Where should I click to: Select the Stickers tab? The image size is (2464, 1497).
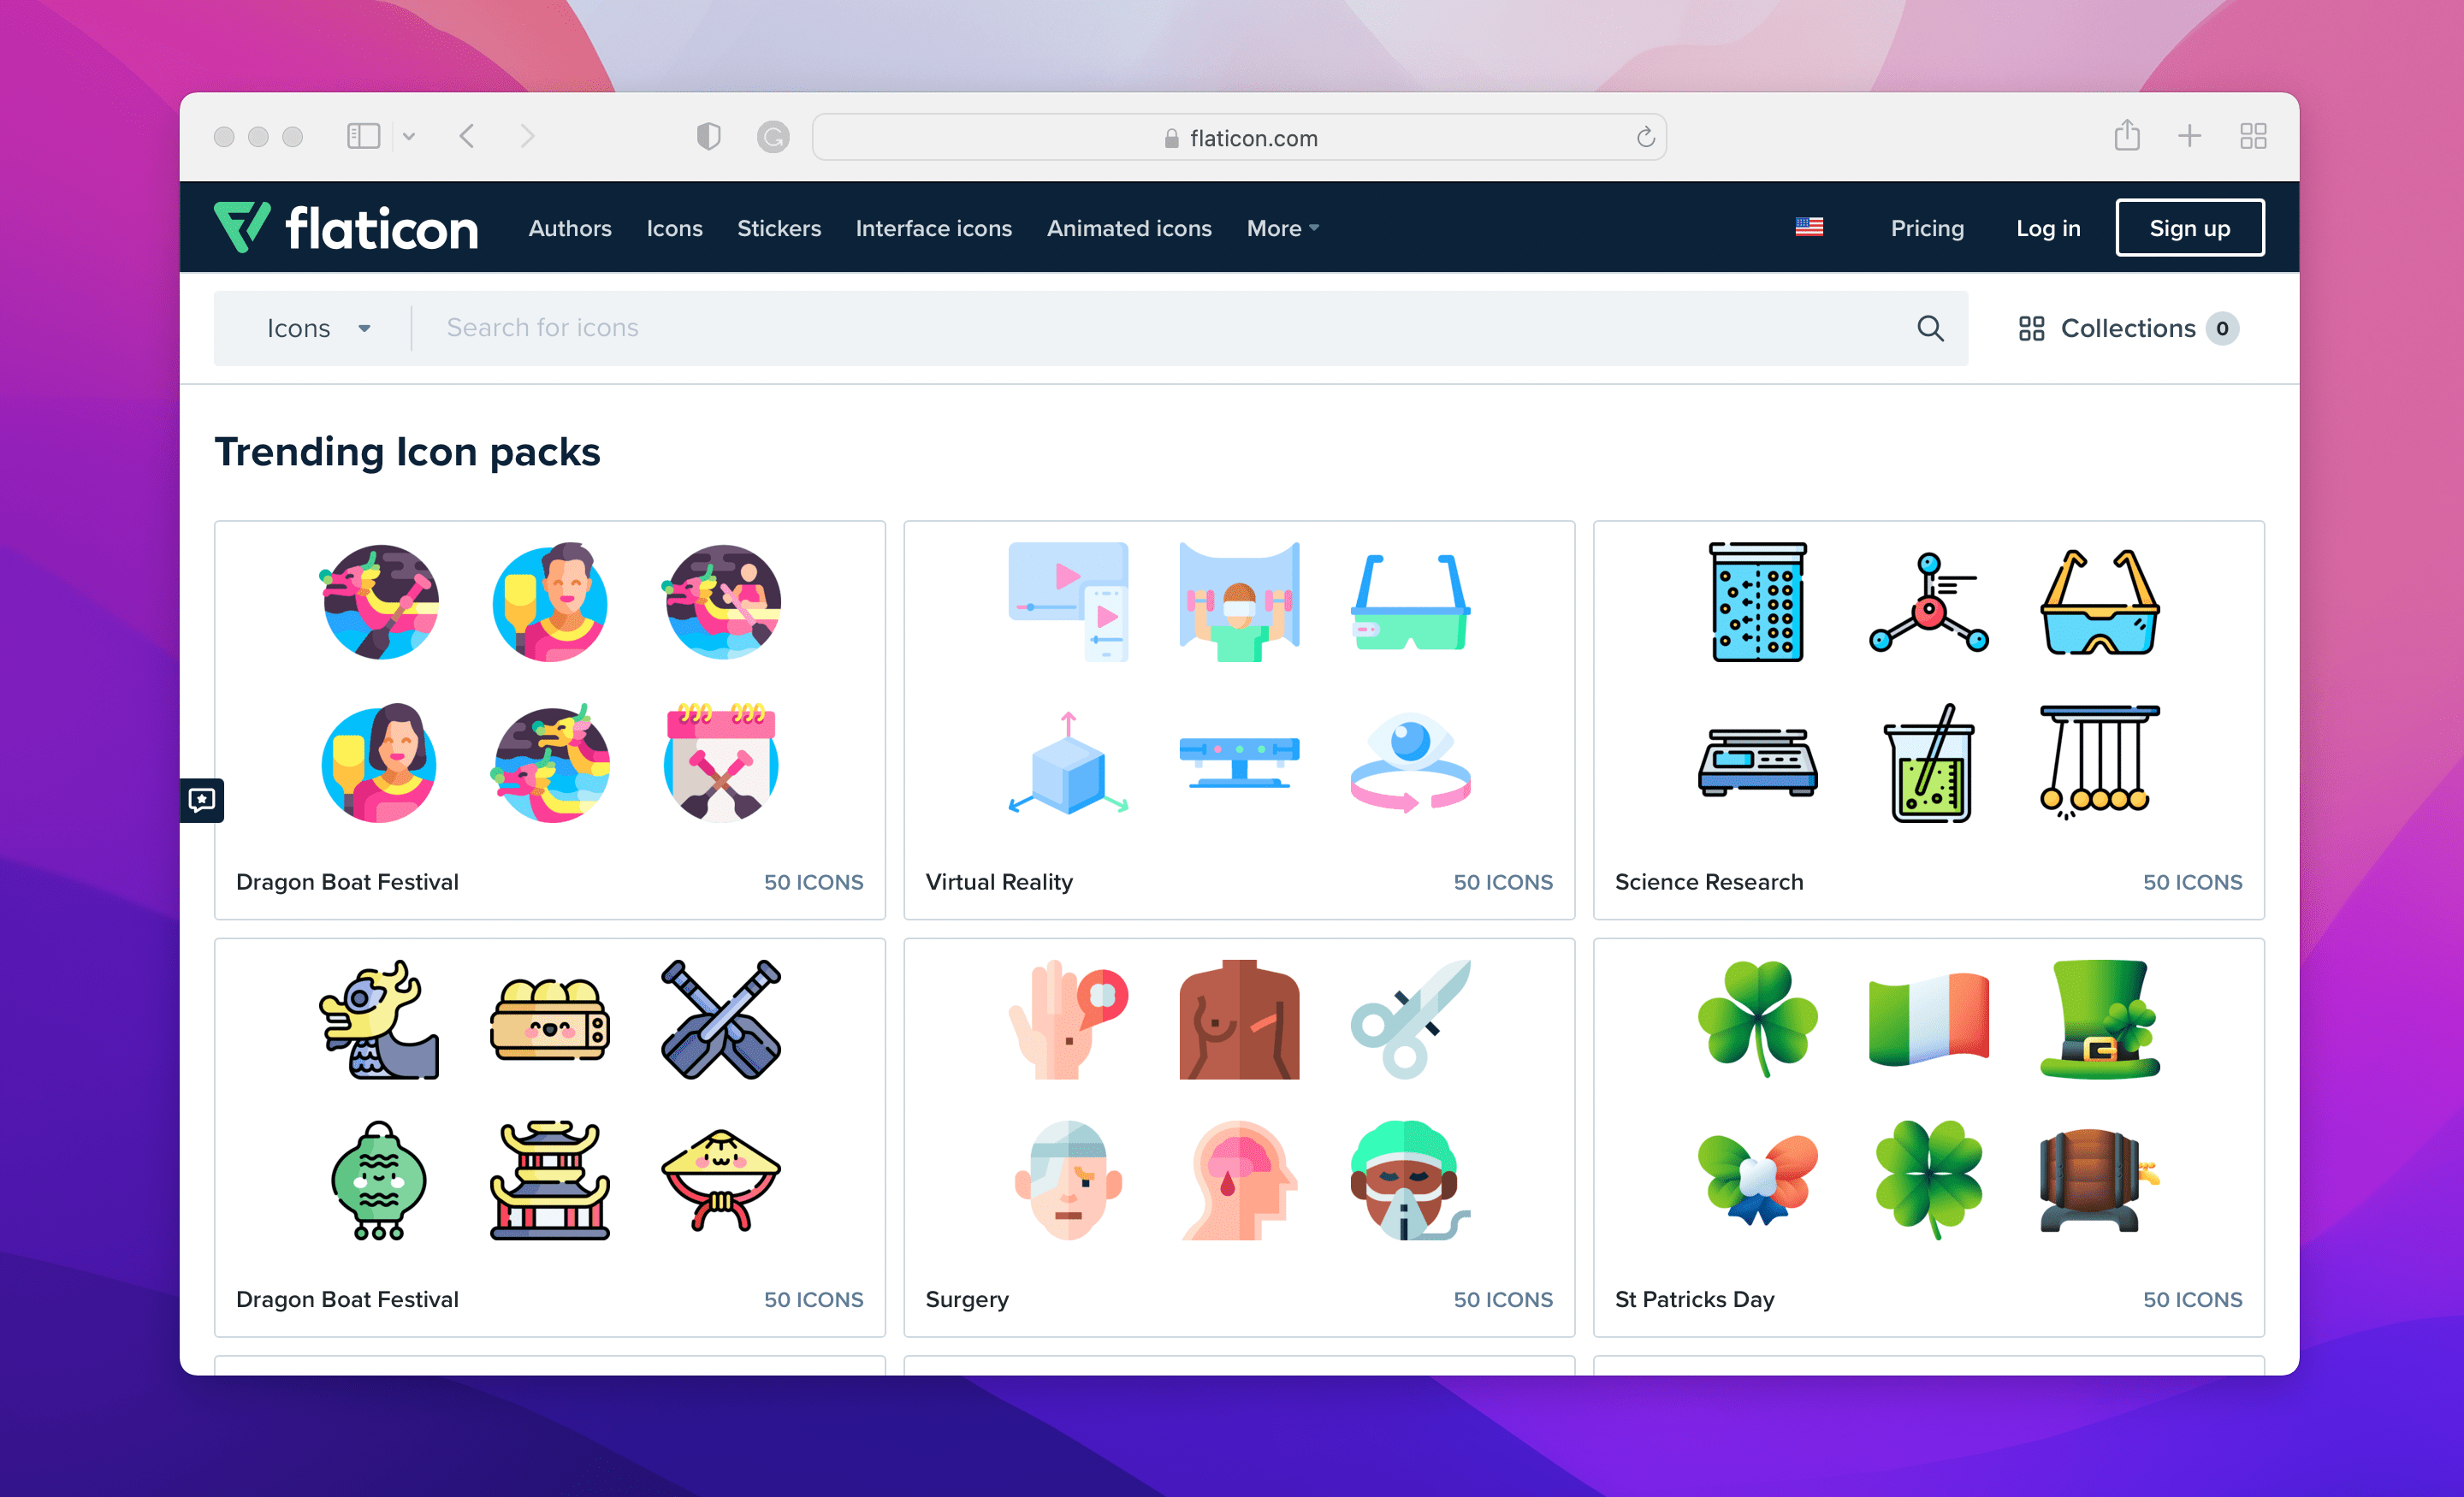pyautogui.click(x=779, y=225)
